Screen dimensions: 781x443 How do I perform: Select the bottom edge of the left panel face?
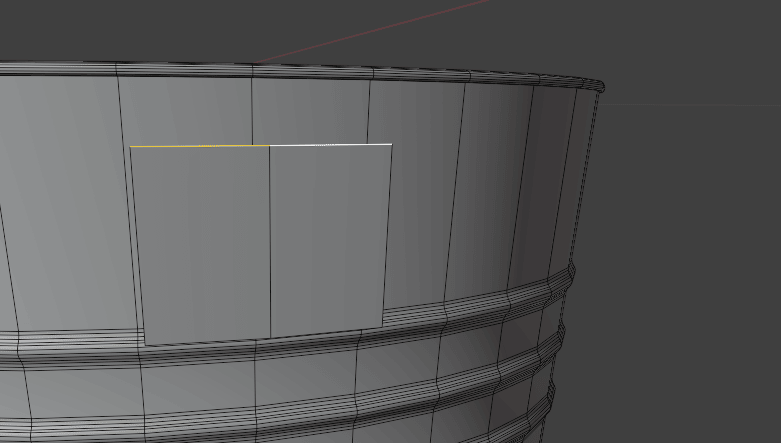tap(208, 342)
